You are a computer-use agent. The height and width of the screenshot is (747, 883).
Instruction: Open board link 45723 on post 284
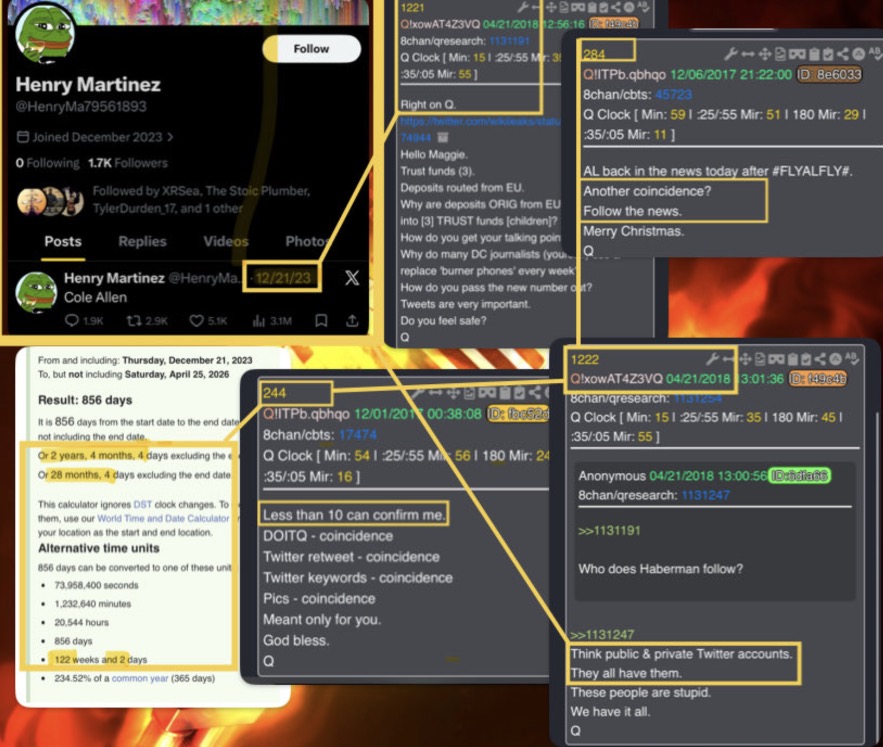(674, 95)
